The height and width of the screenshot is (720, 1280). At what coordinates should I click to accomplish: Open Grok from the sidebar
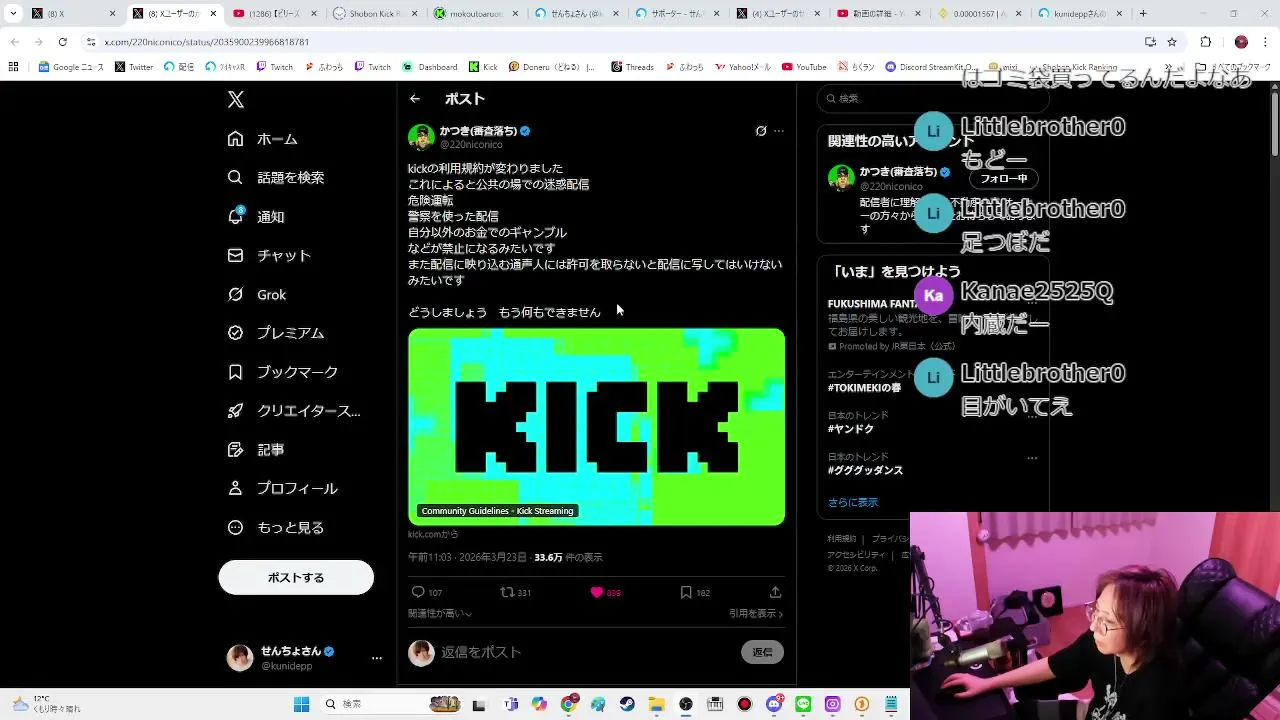[257, 294]
